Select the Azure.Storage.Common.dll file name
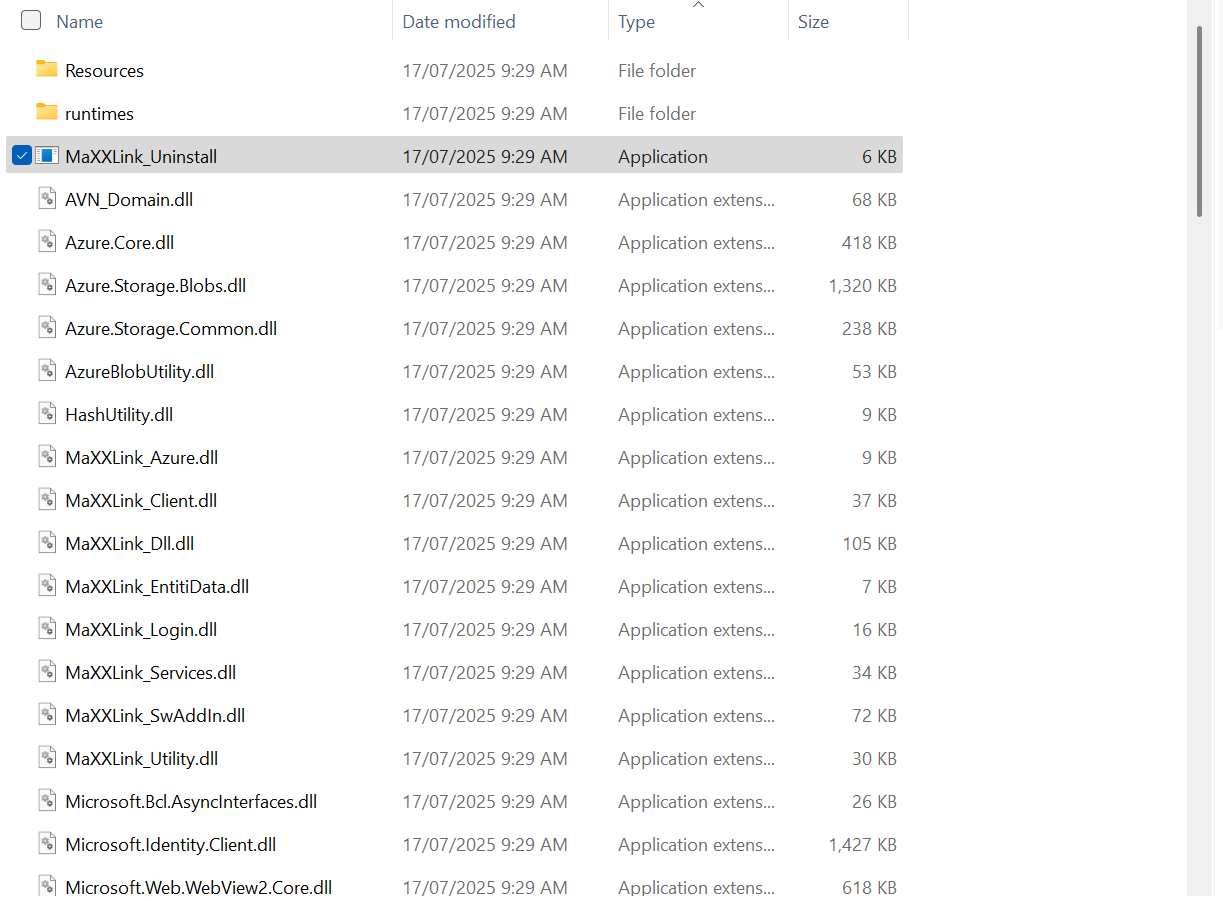 tap(171, 329)
